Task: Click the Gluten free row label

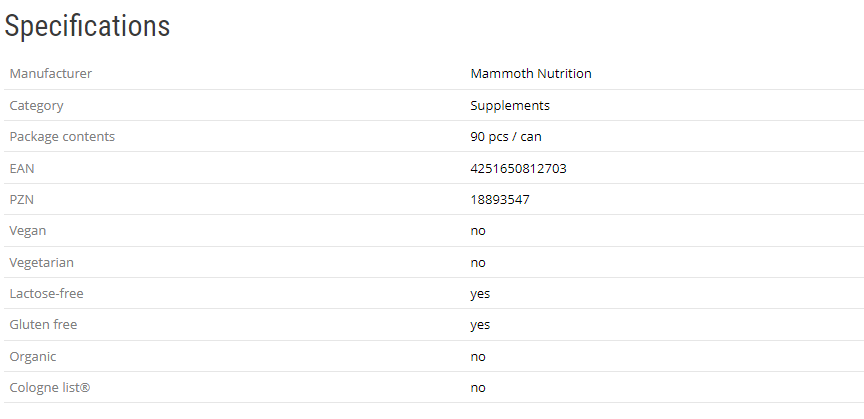Action: tap(43, 325)
